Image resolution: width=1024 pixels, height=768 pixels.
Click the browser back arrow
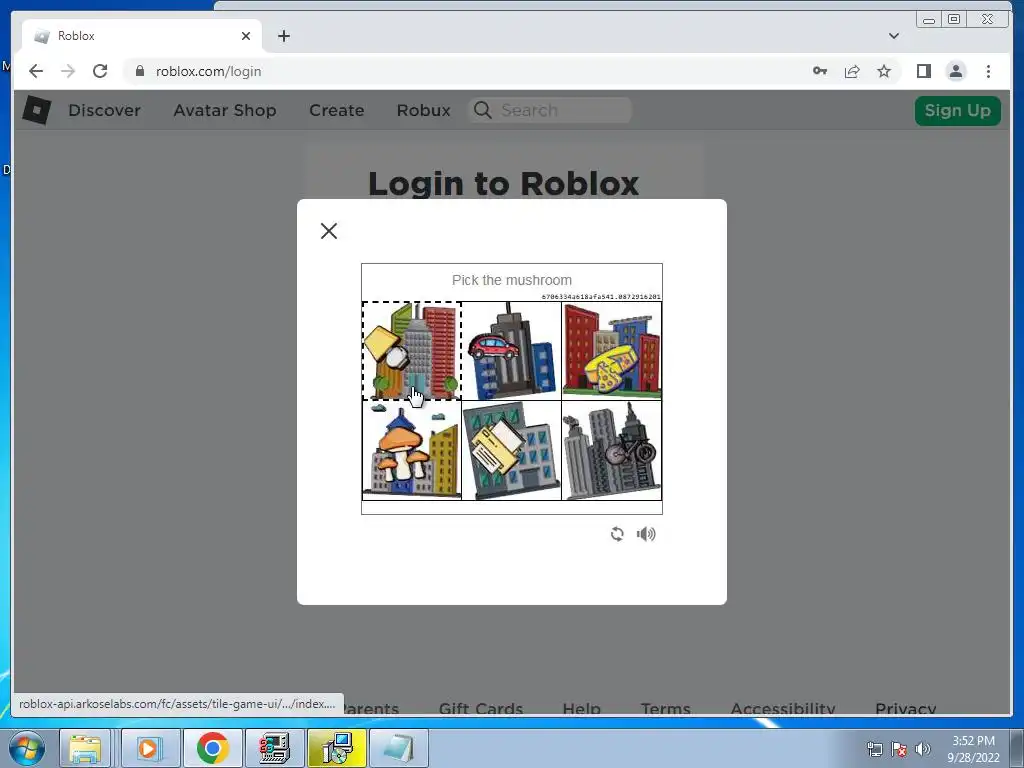coord(36,71)
